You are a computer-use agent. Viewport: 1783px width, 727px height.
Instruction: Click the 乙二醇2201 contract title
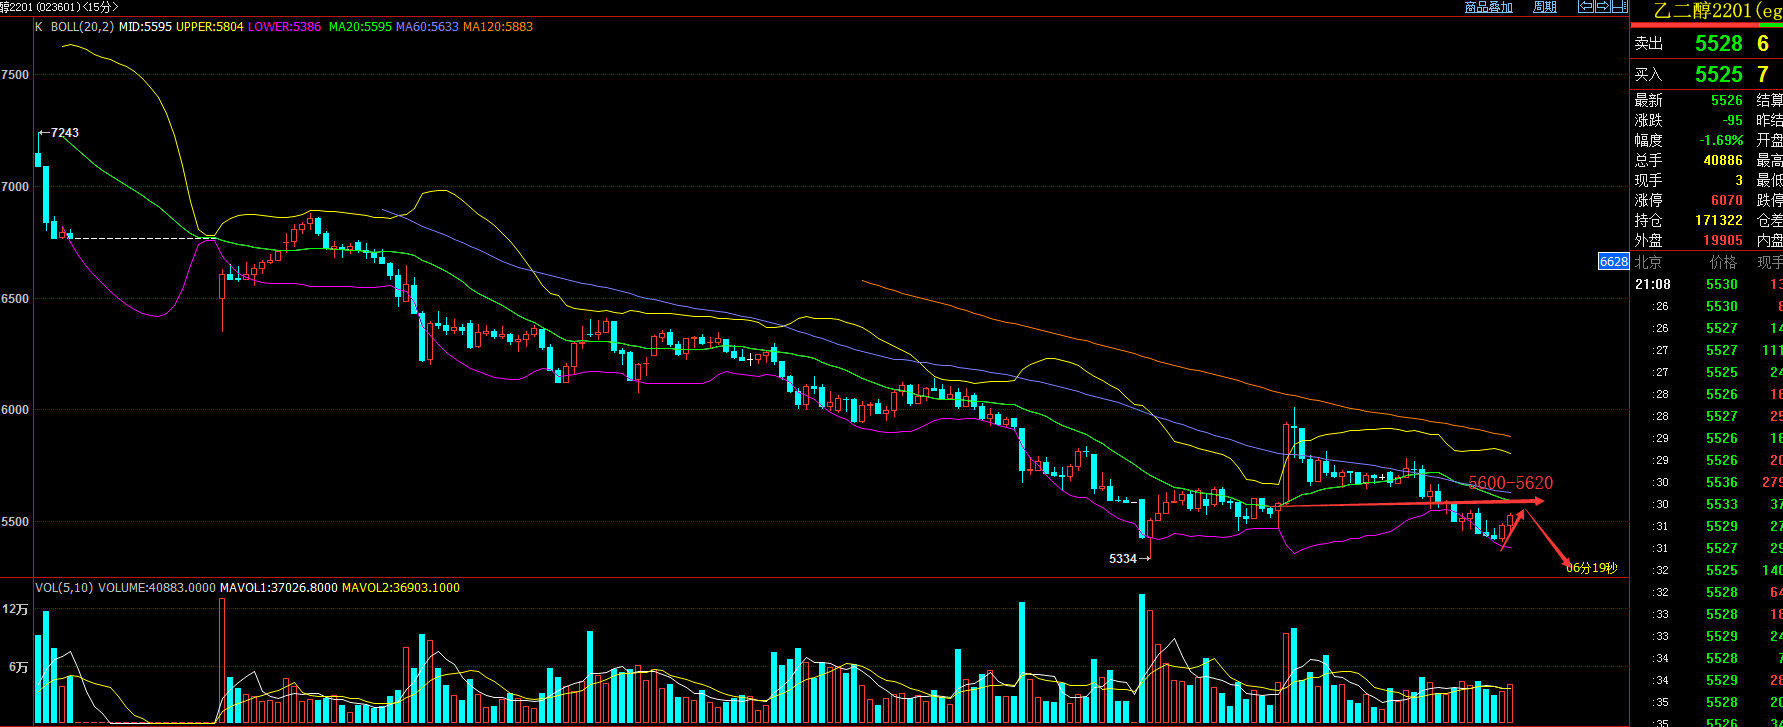(1702, 11)
